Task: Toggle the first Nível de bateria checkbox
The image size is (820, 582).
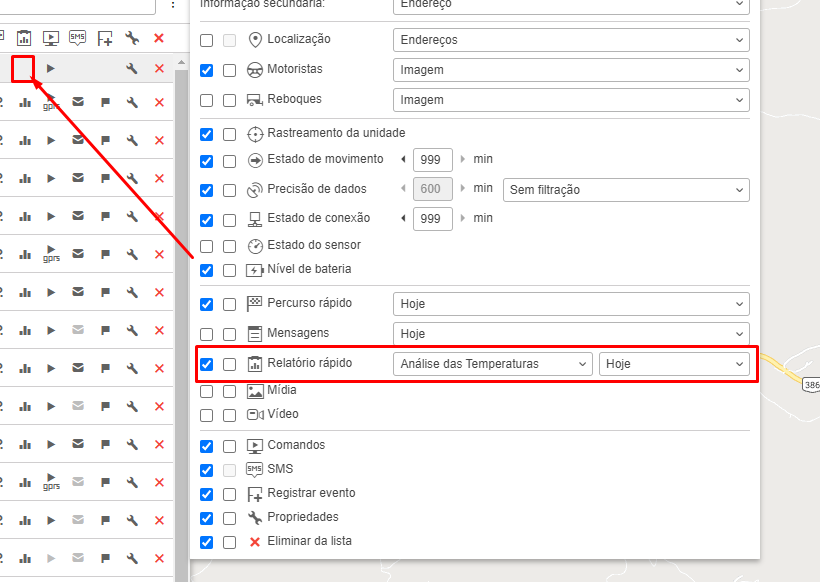Action: tap(207, 270)
